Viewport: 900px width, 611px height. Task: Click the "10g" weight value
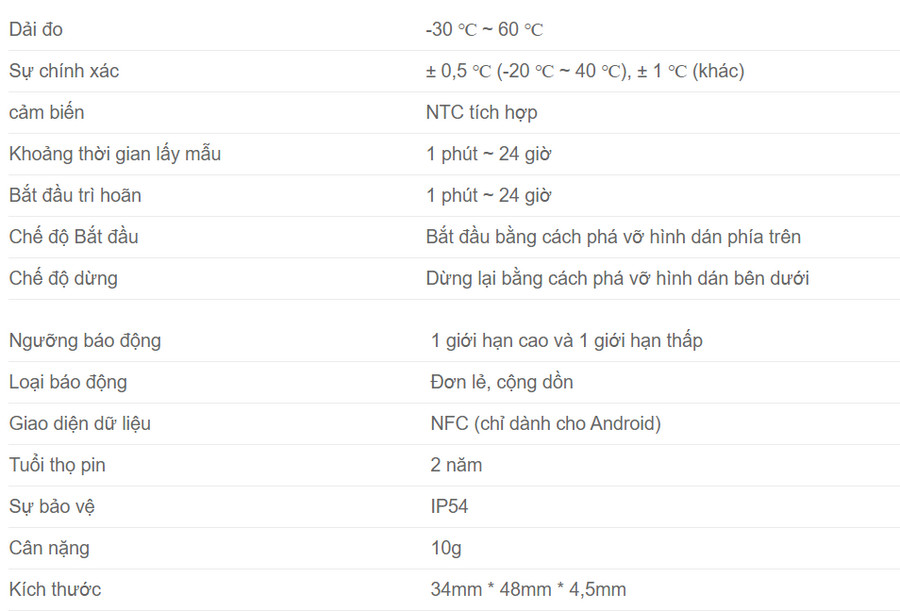[x=446, y=548]
